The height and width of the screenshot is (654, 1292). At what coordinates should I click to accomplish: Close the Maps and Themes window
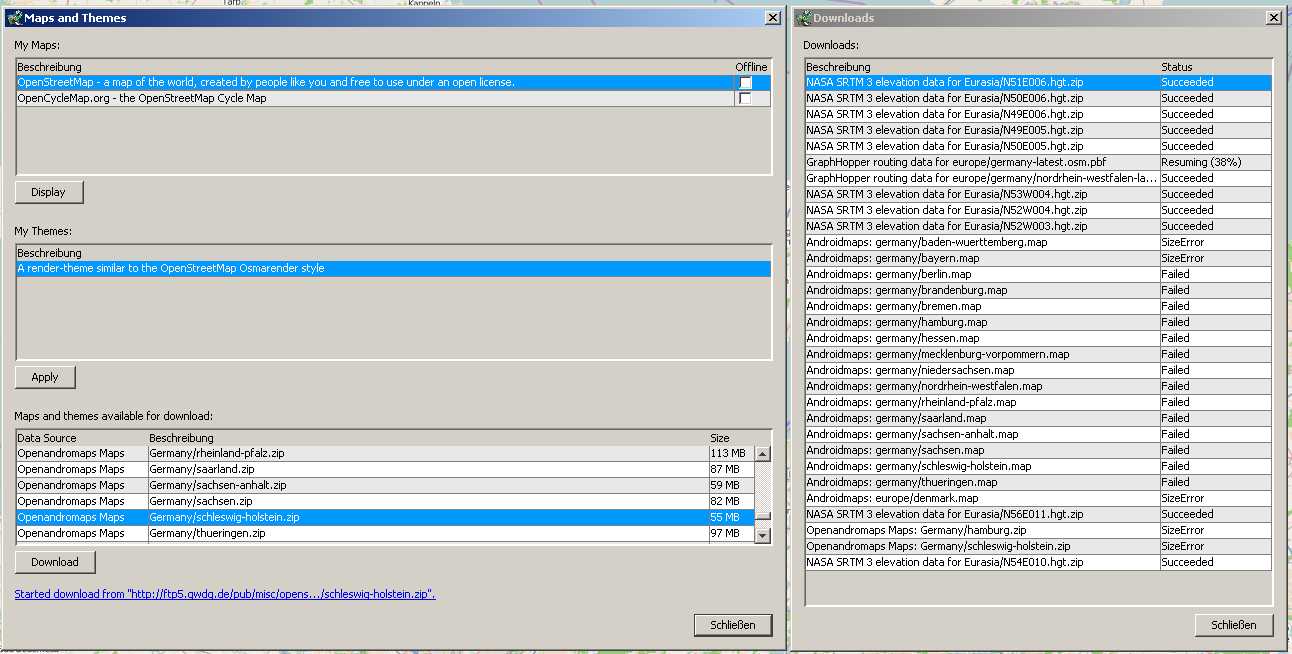[772, 18]
